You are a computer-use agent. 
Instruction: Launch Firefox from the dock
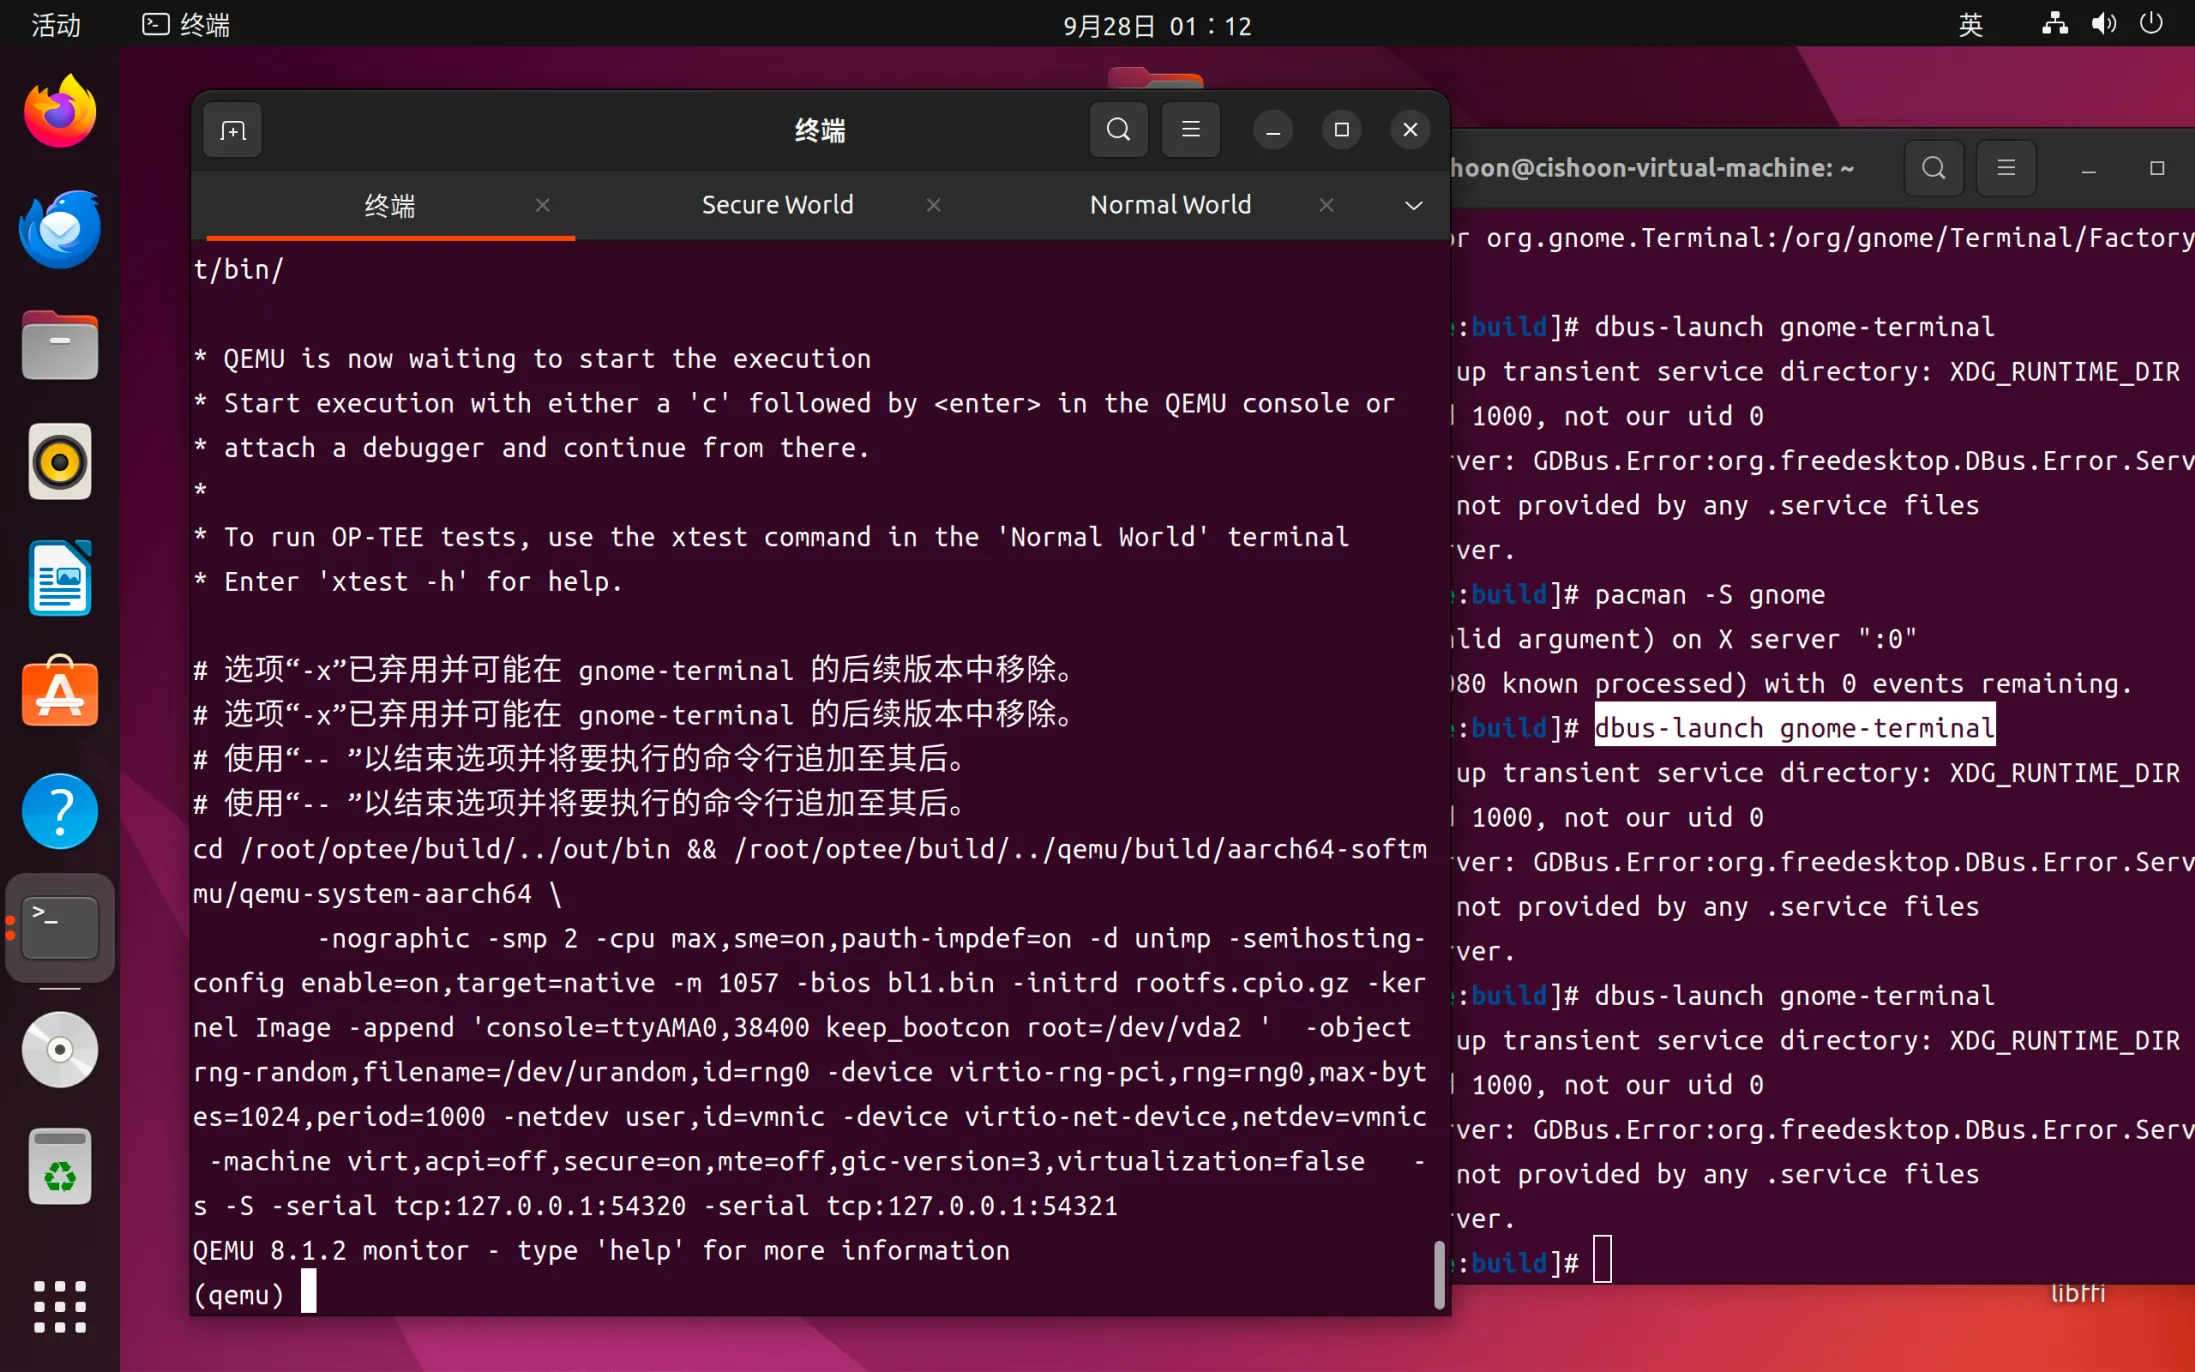[x=60, y=112]
